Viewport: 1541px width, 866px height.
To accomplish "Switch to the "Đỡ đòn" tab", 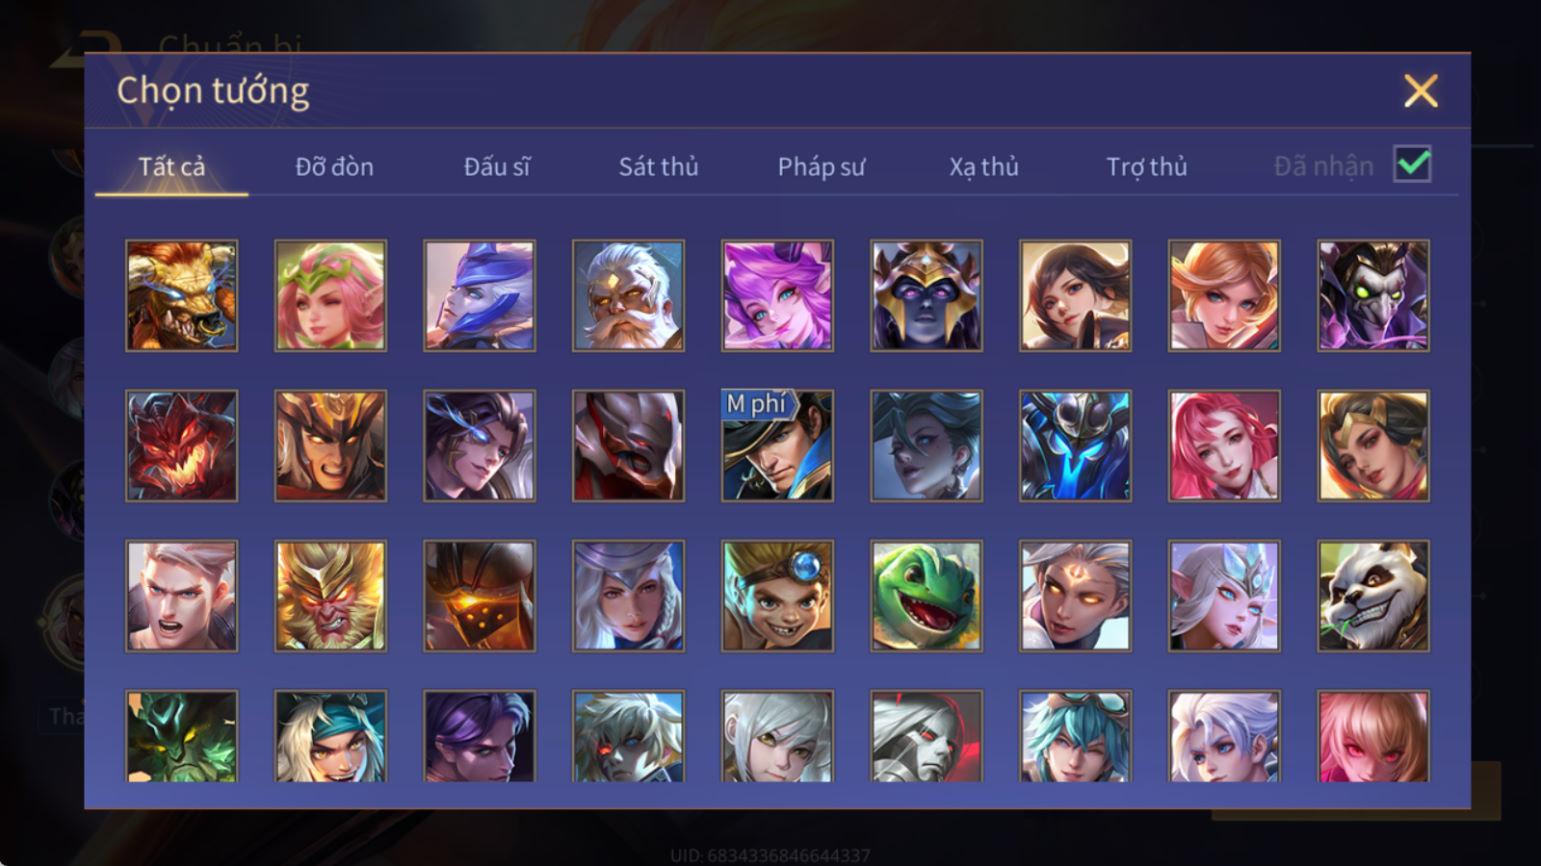I will coord(334,166).
